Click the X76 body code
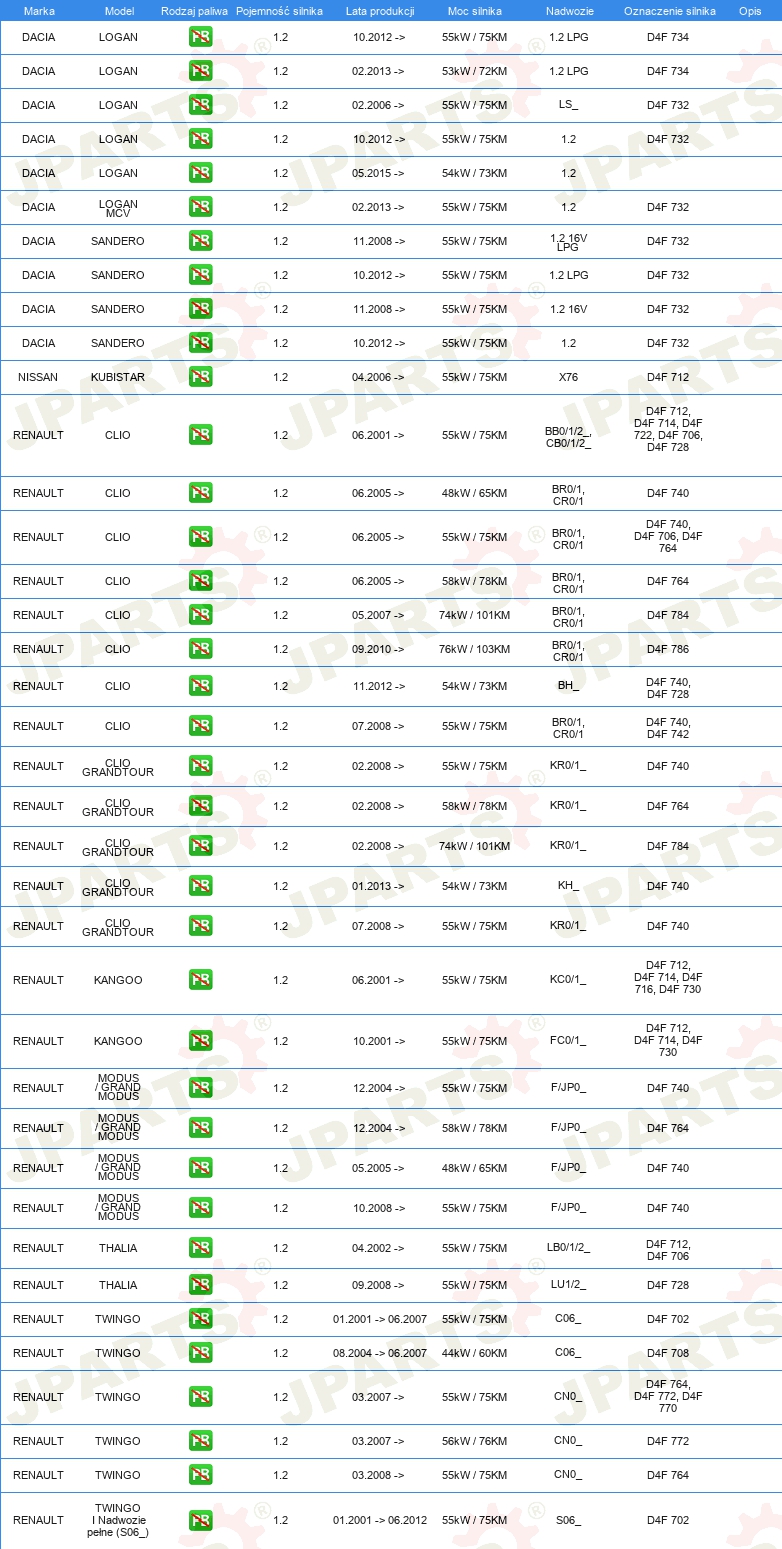This screenshot has width=782, height=1549. (568, 377)
